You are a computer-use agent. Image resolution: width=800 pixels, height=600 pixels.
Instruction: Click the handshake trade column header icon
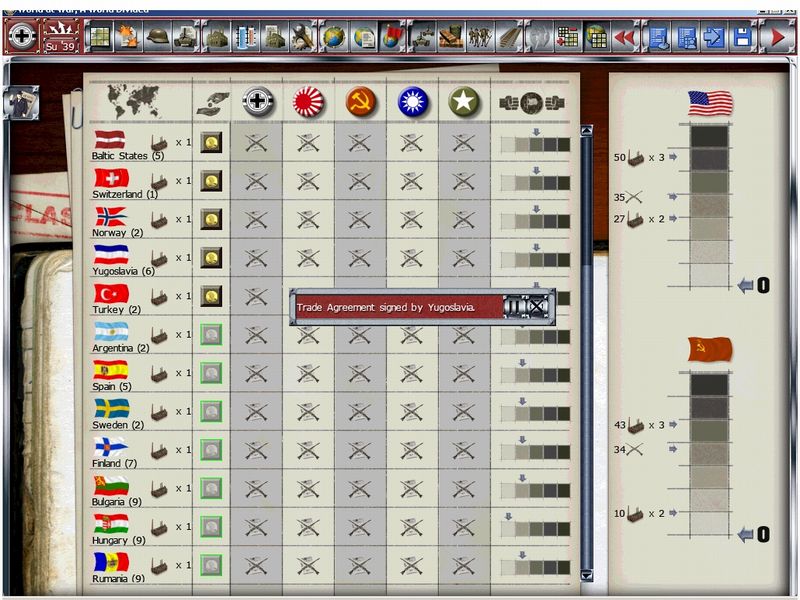click(x=212, y=103)
